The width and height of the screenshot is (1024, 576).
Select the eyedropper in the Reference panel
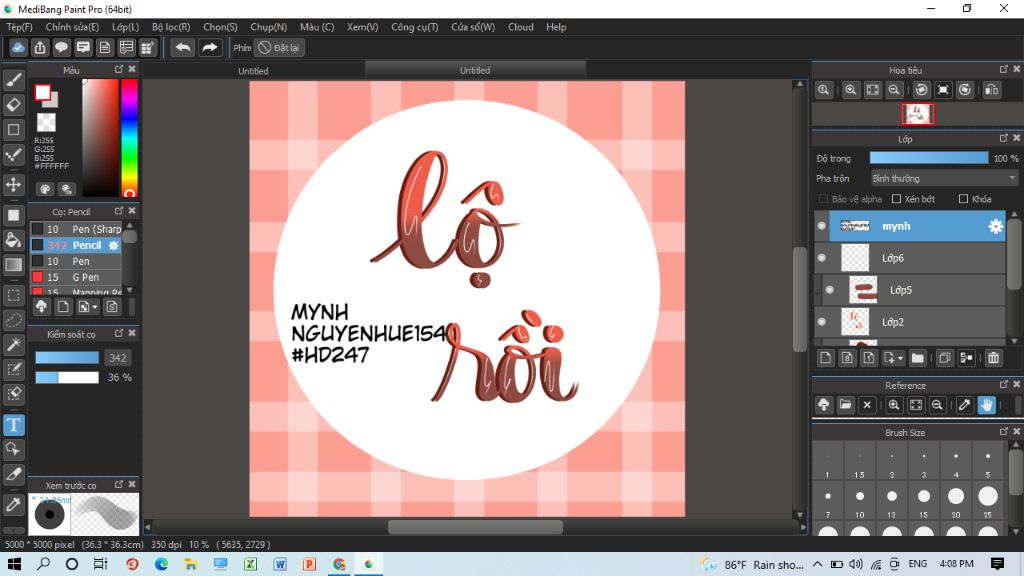point(965,405)
